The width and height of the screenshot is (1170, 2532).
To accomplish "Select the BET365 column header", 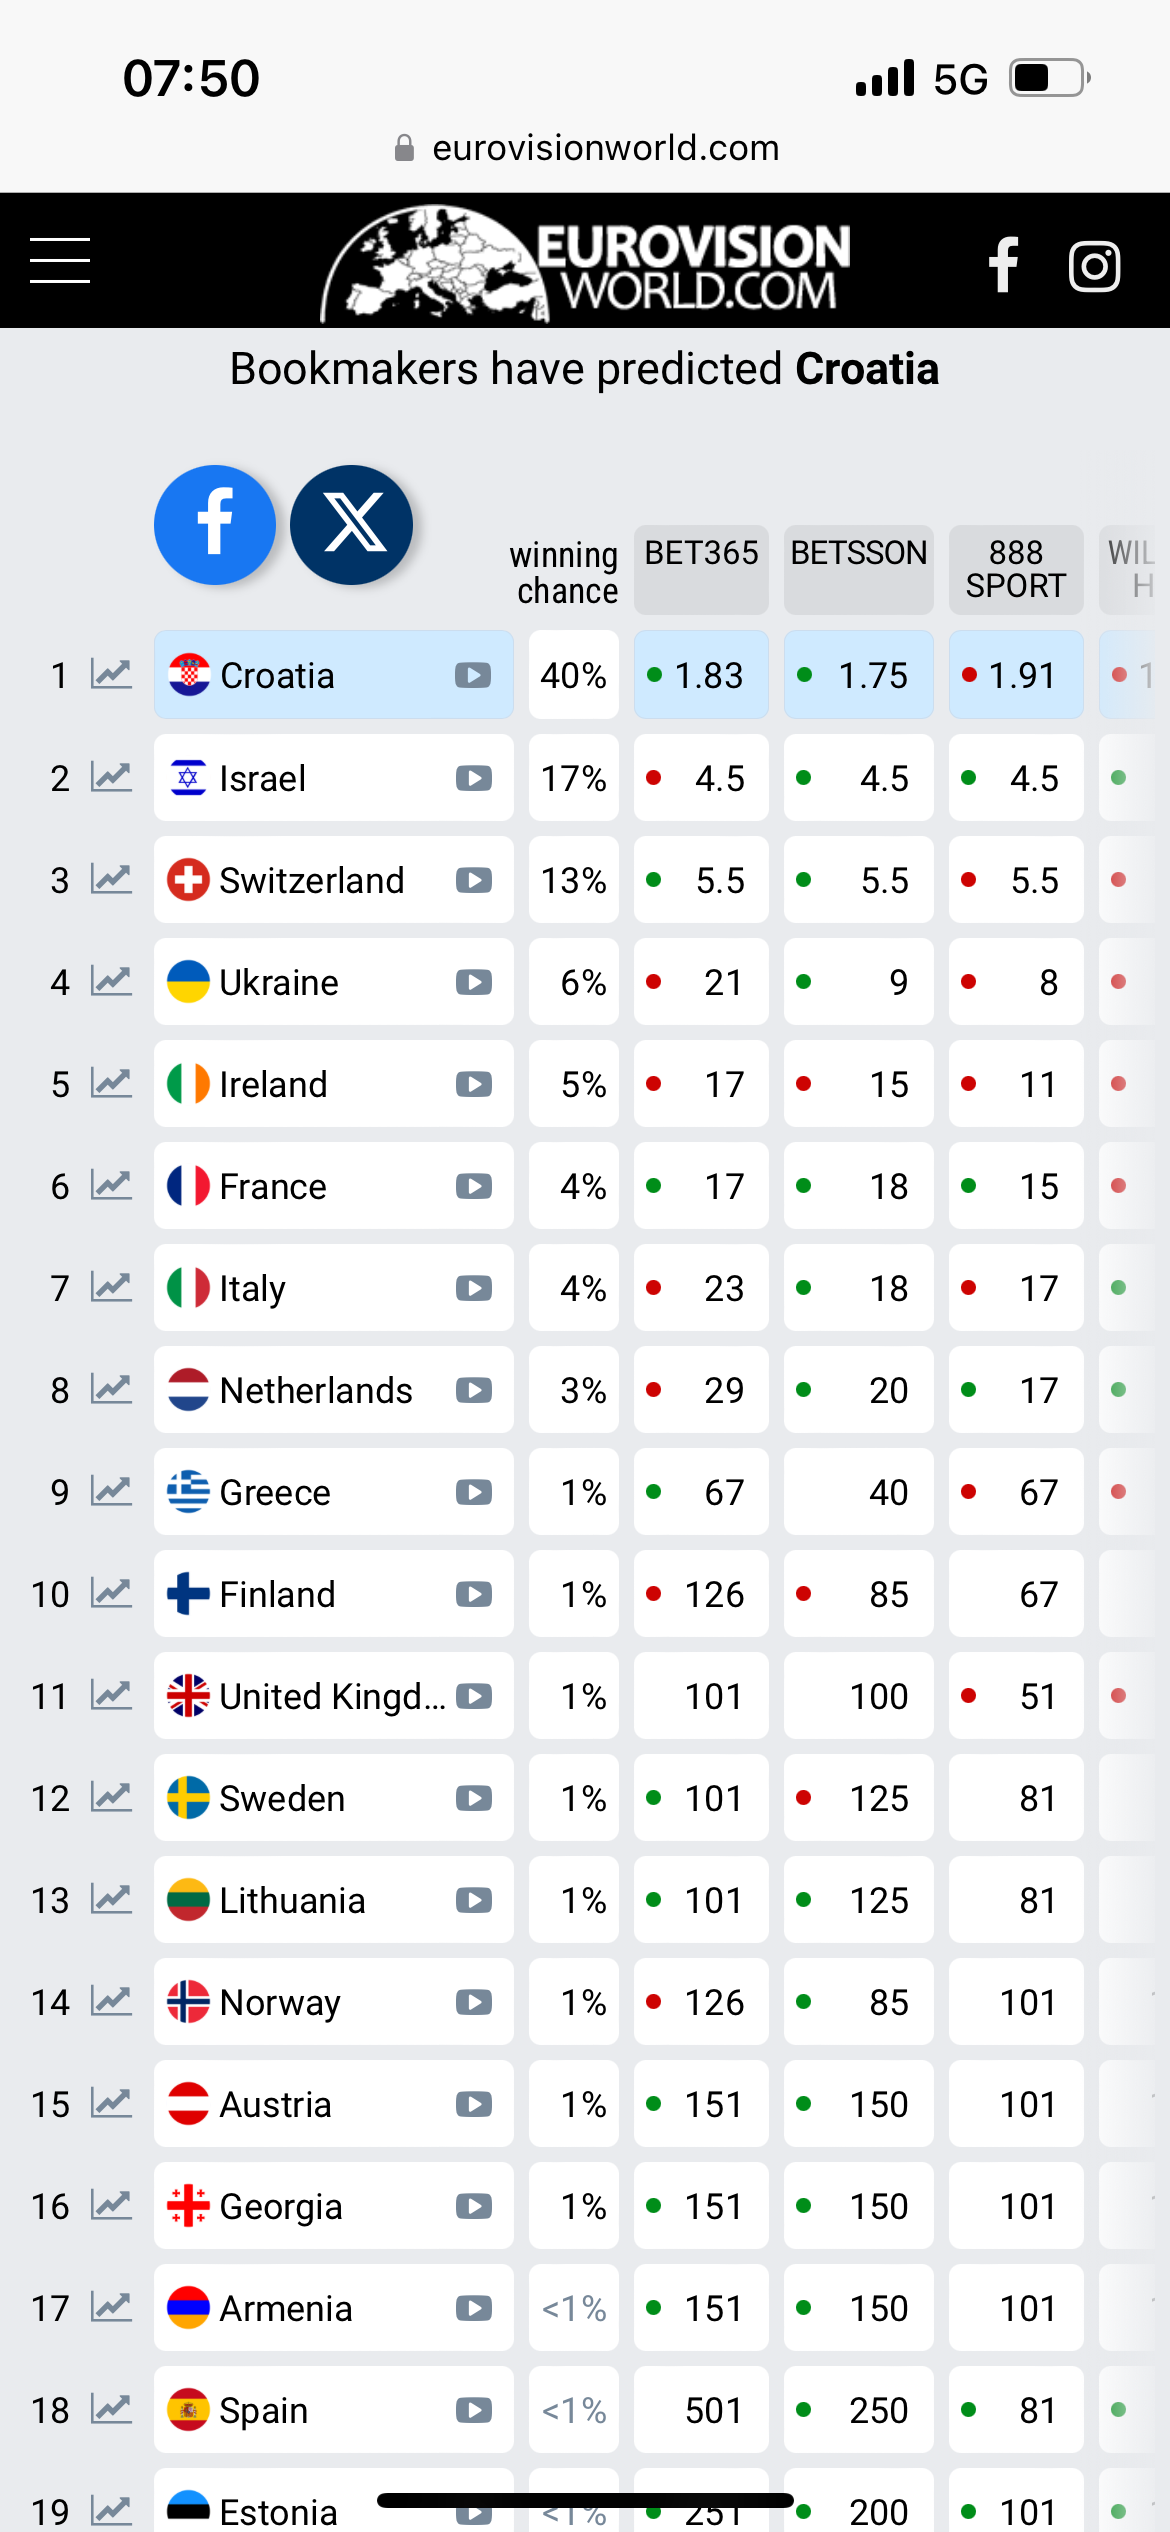I will [701, 569].
